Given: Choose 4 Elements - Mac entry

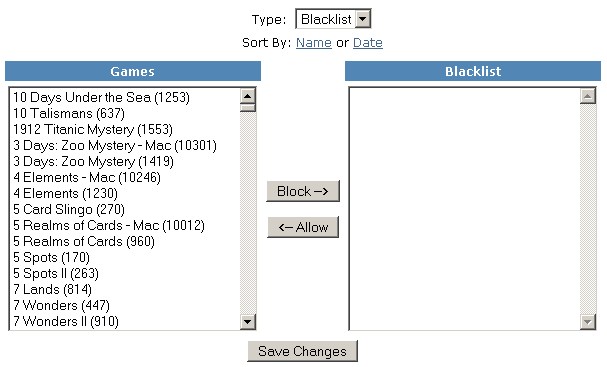Looking at the screenshot, I should [x=87, y=177].
